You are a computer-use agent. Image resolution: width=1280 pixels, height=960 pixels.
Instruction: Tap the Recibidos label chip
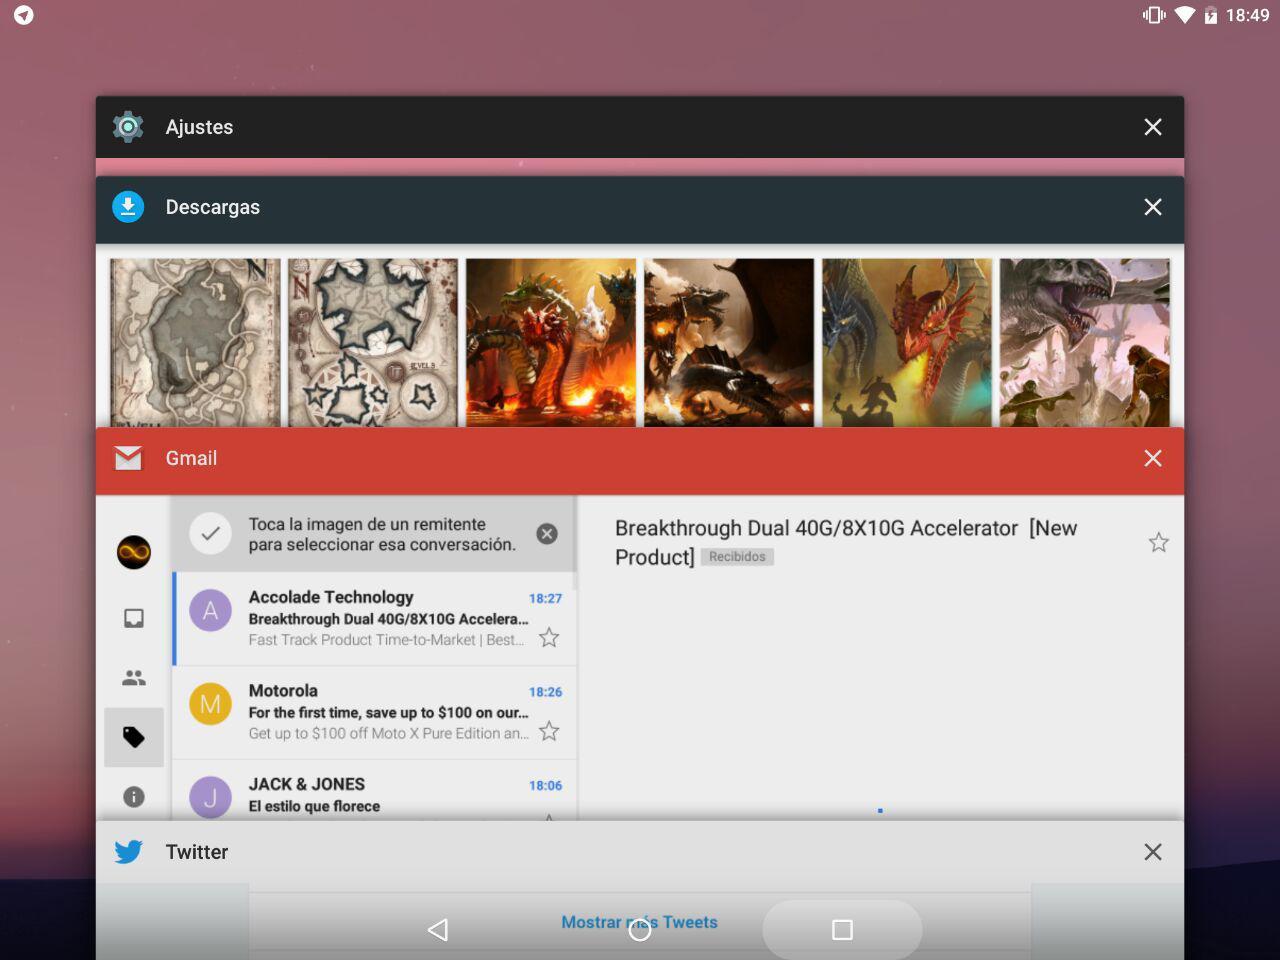tap(737, 557)
